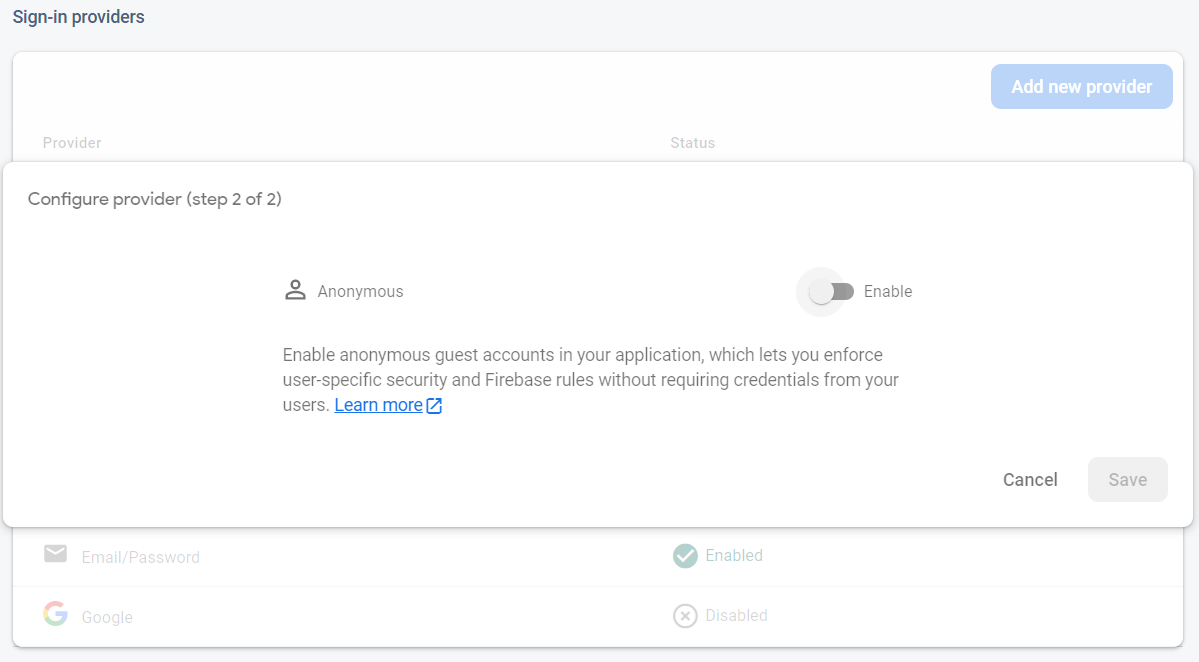1199x662 pixels.
Task: Click the Provider column header
Action: tap(72, 143)
